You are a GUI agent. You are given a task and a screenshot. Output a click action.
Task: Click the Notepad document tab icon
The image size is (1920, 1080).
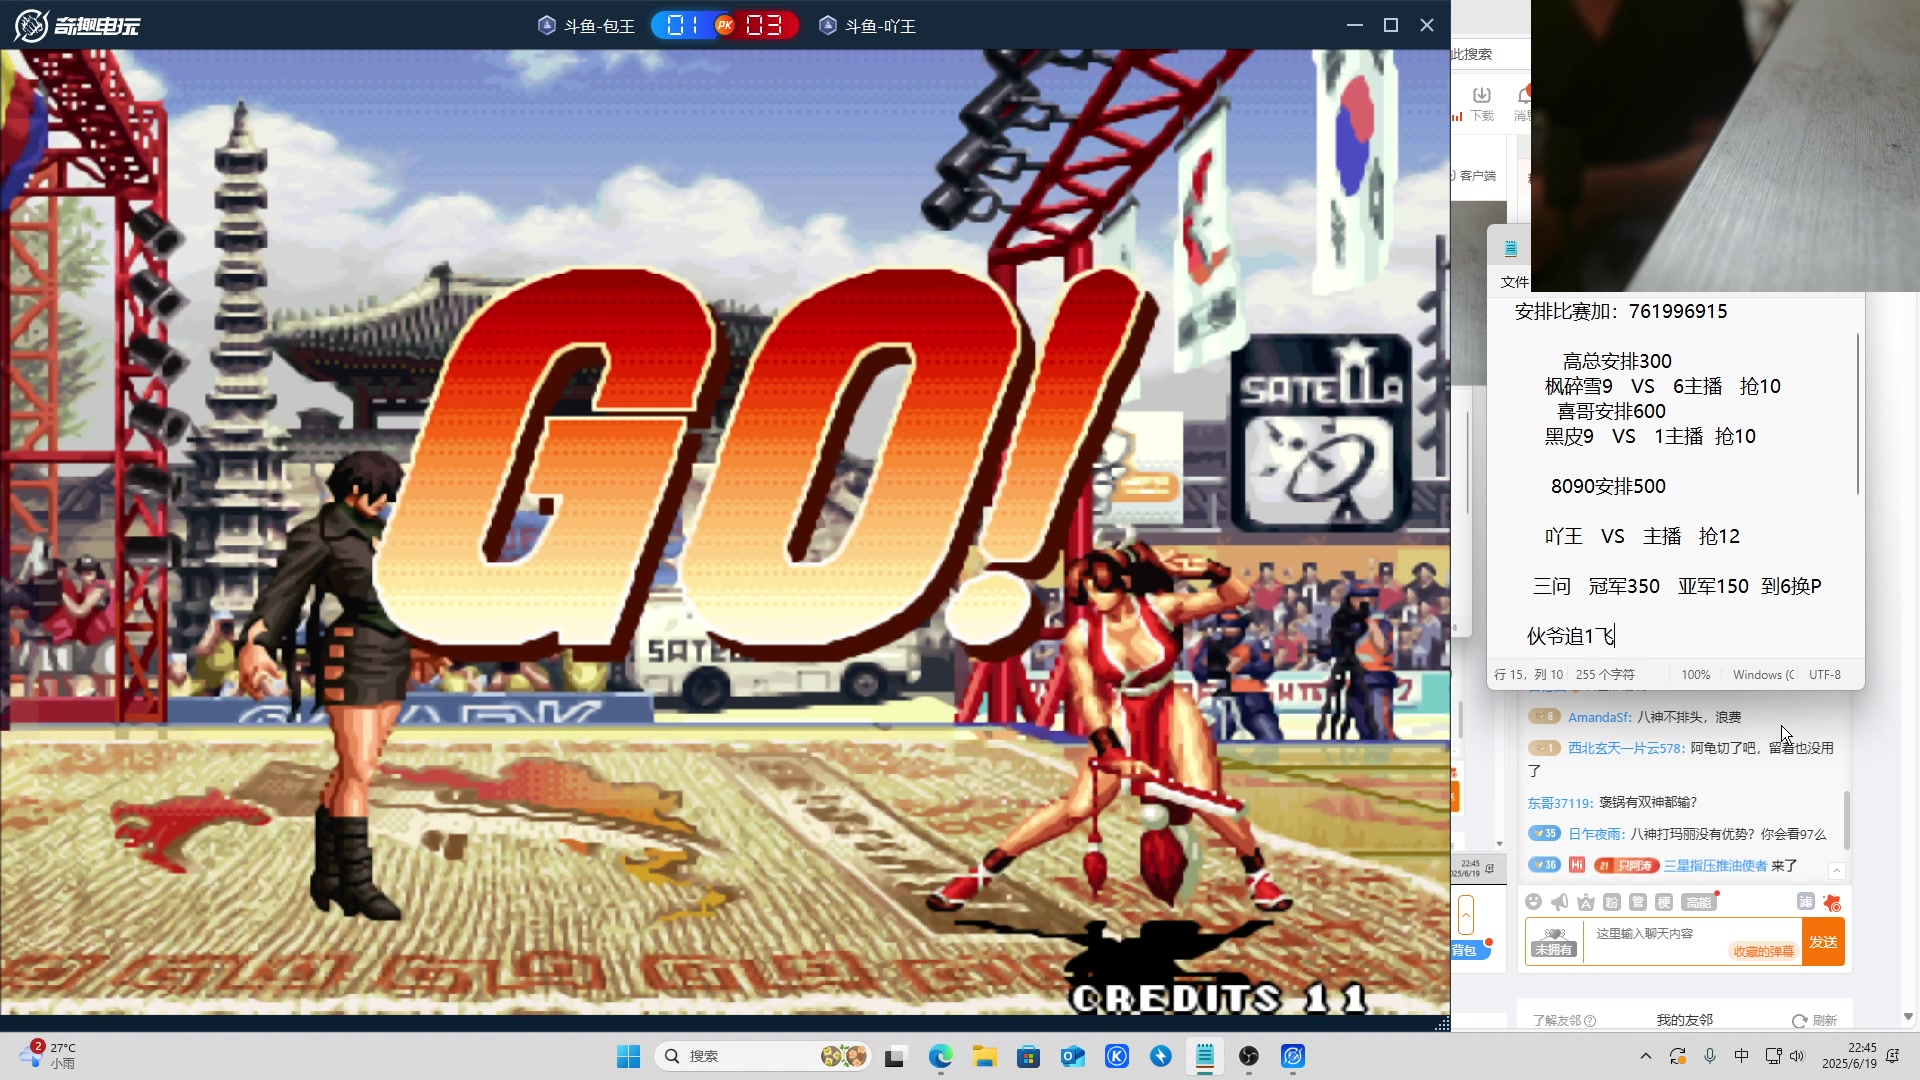point(1511,248)
